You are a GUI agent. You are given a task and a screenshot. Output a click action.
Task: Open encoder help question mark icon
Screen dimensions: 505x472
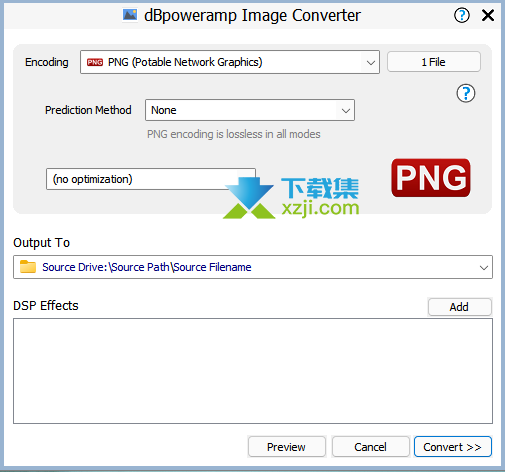click(x=466, y=93)
